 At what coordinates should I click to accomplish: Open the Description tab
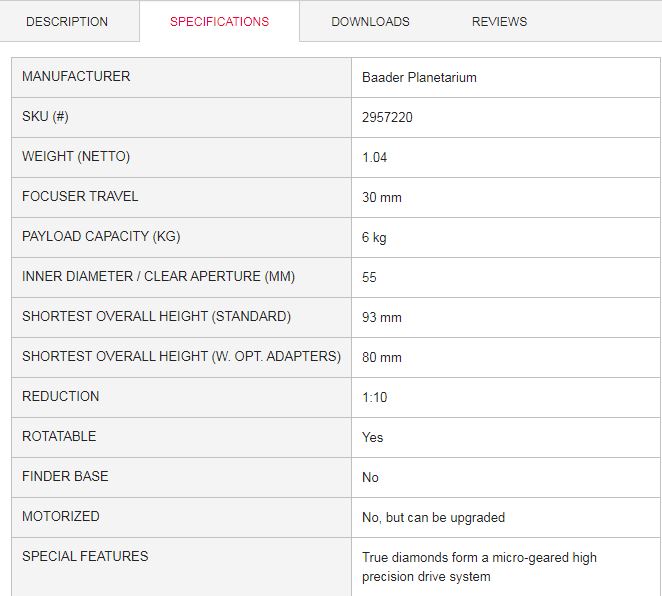pos(67,22)
